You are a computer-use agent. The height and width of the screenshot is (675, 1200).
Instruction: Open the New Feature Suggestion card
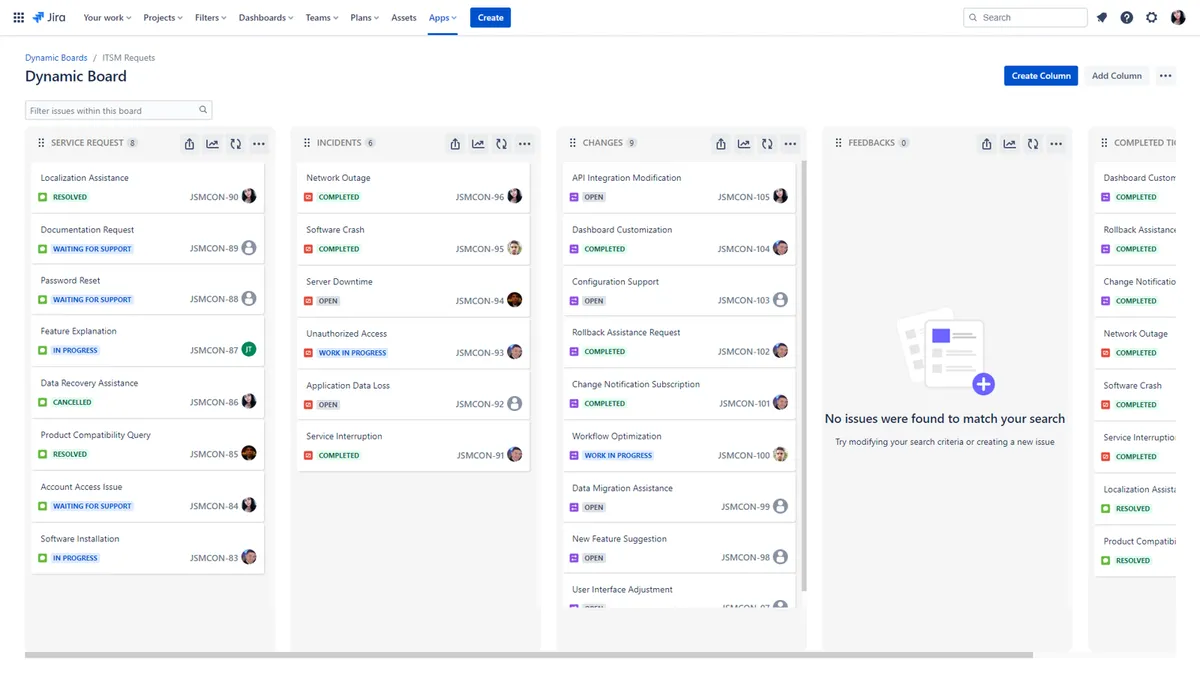680,548
